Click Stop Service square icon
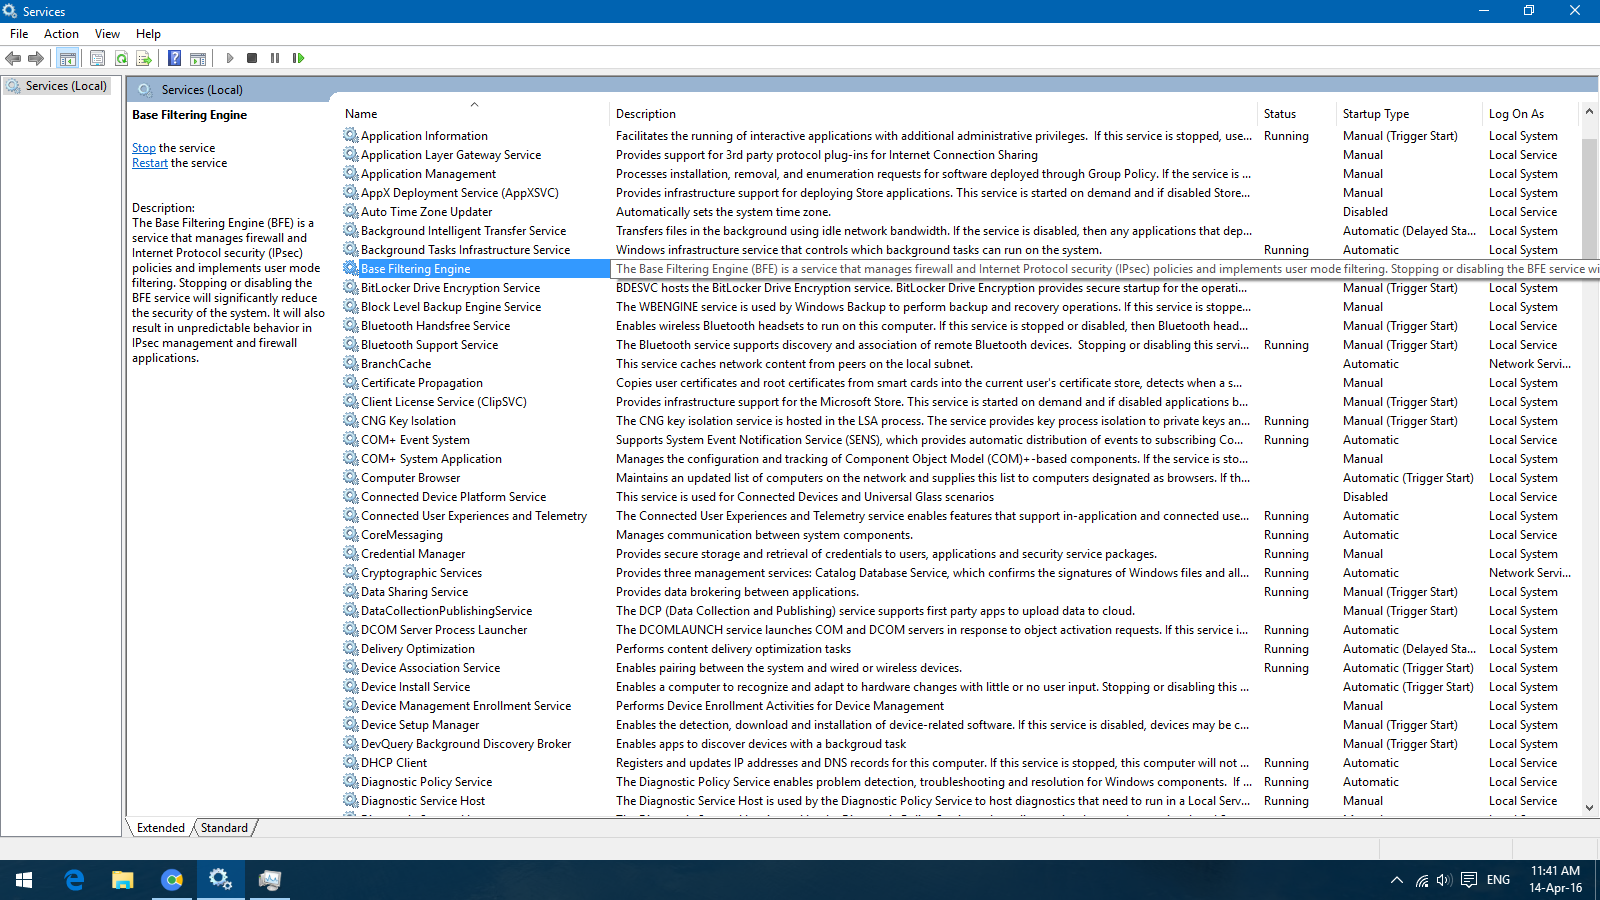 252,58
